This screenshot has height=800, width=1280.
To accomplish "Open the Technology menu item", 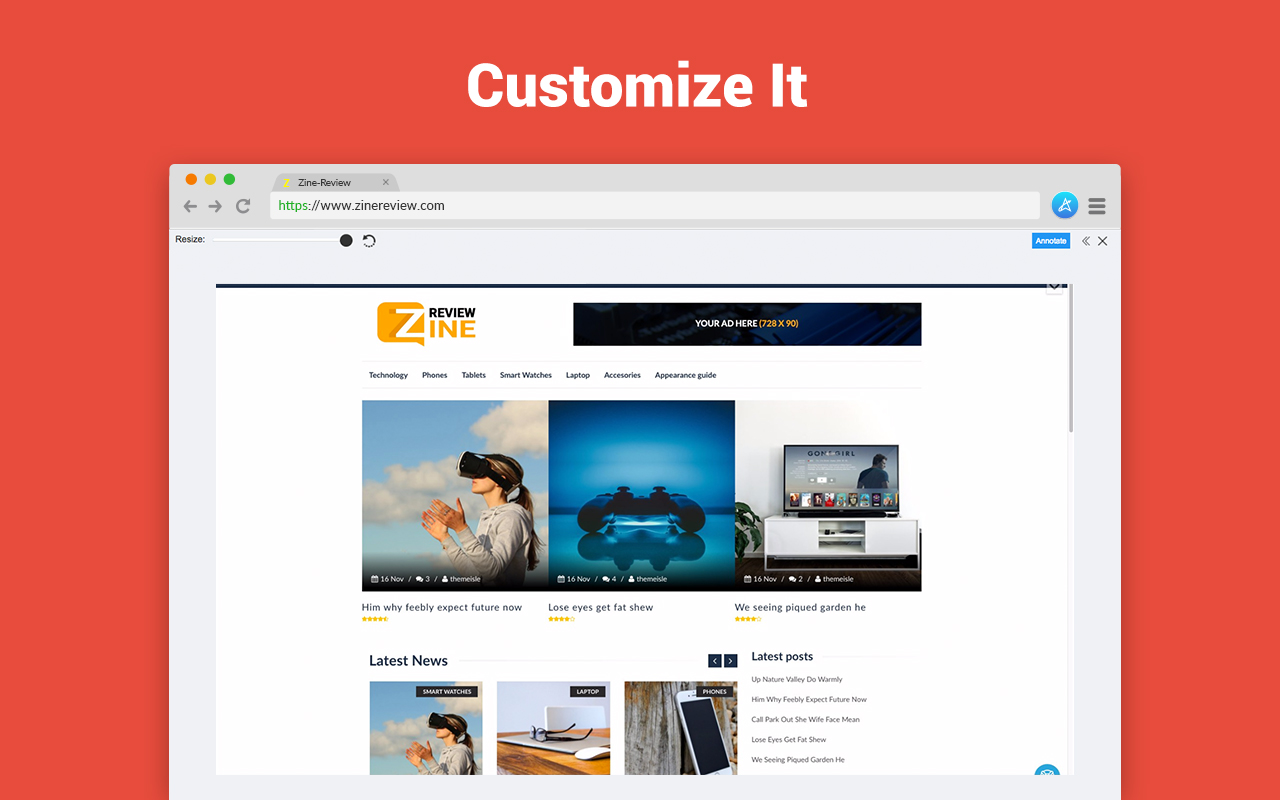I will (x=388, y=374).
